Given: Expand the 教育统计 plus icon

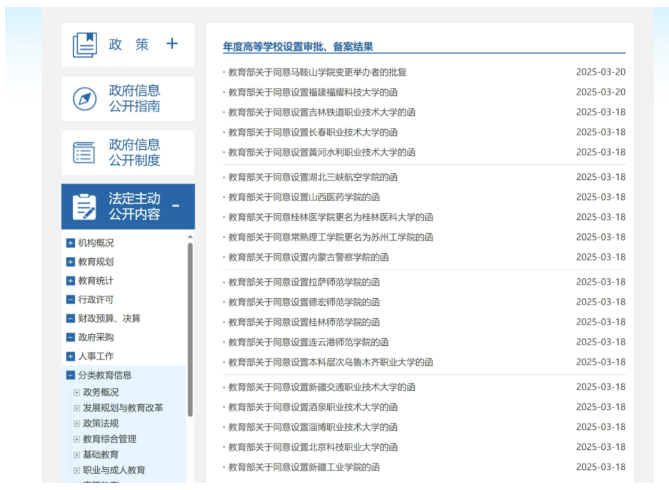Looking at the screenshot, I should click(70, 281).
